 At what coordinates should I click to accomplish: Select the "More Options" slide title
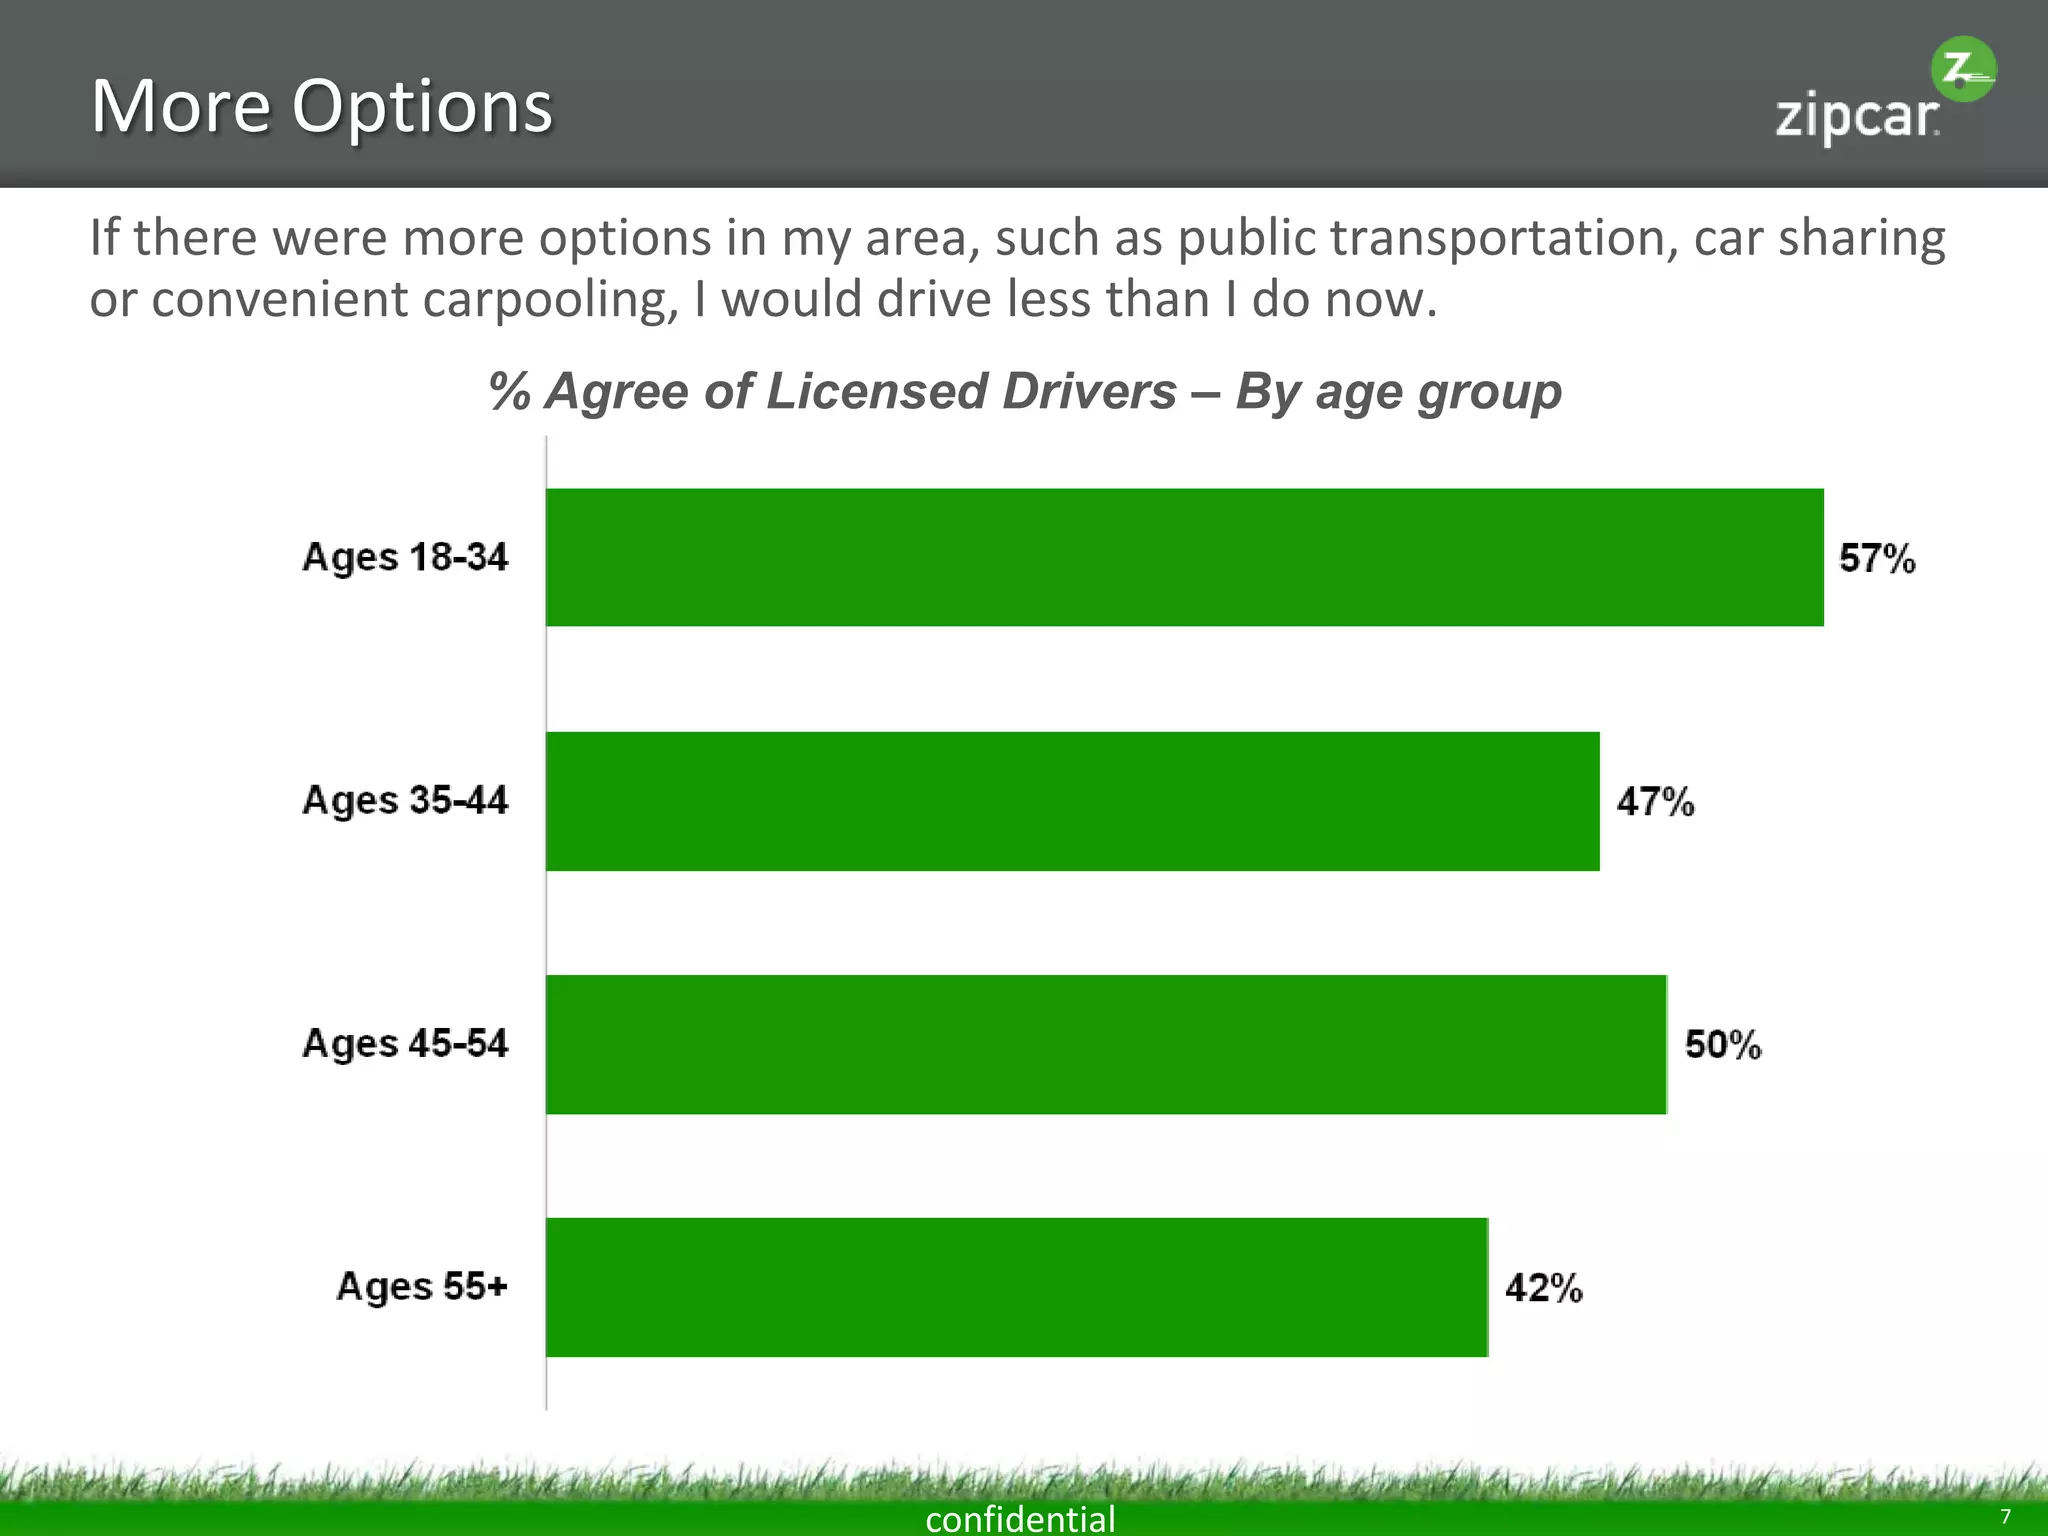click(321, 106)
